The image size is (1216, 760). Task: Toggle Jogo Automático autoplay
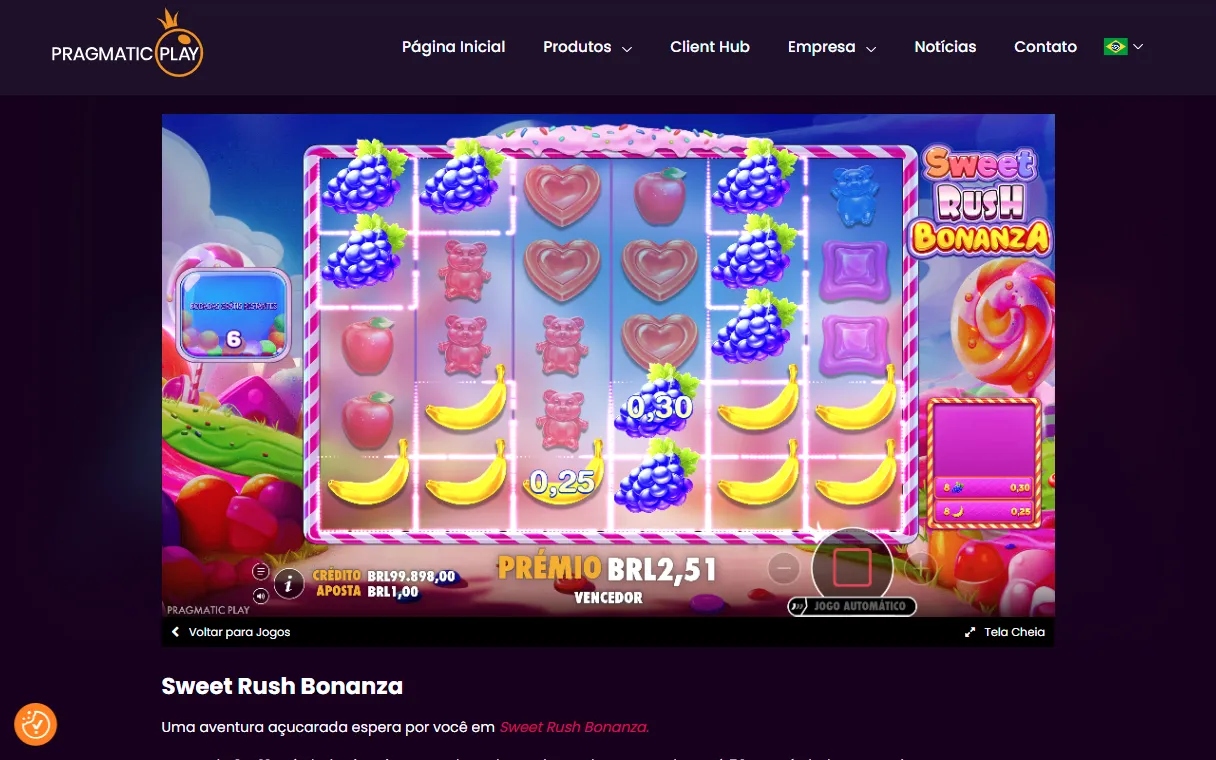pos(852,606)
